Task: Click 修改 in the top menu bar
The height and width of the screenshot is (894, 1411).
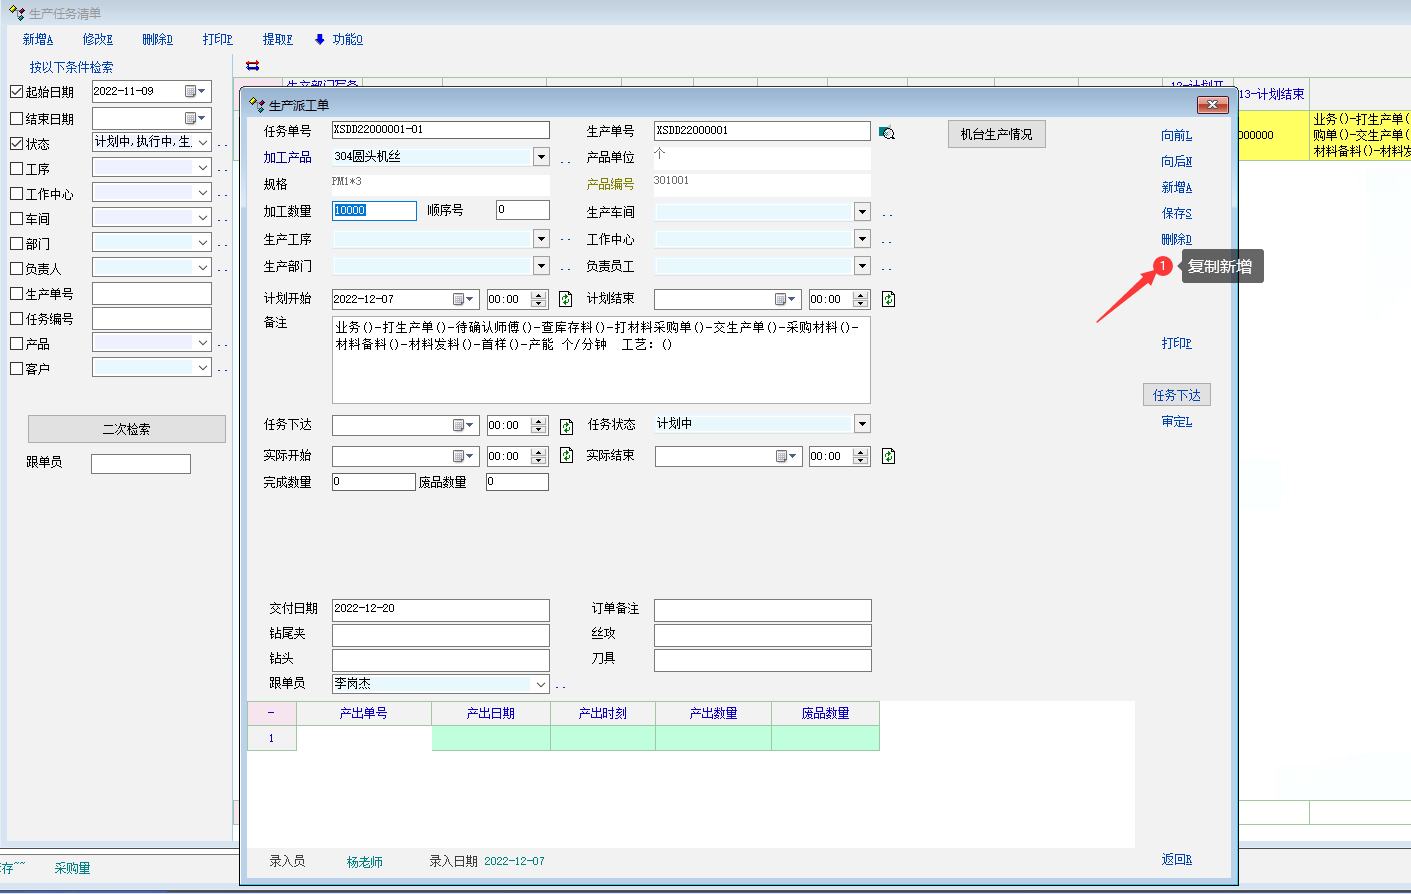Action: pos(97,39)
